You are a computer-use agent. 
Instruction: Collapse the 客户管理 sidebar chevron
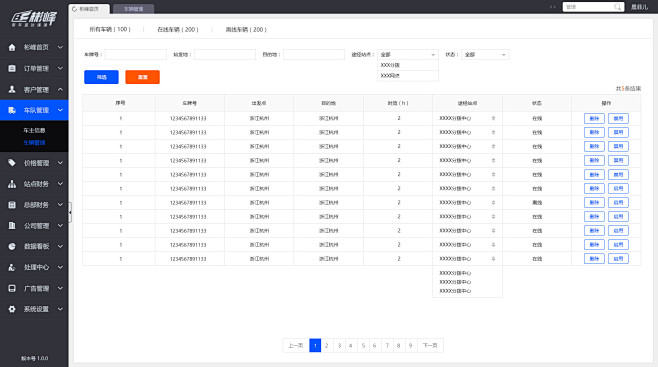(60, 89)
